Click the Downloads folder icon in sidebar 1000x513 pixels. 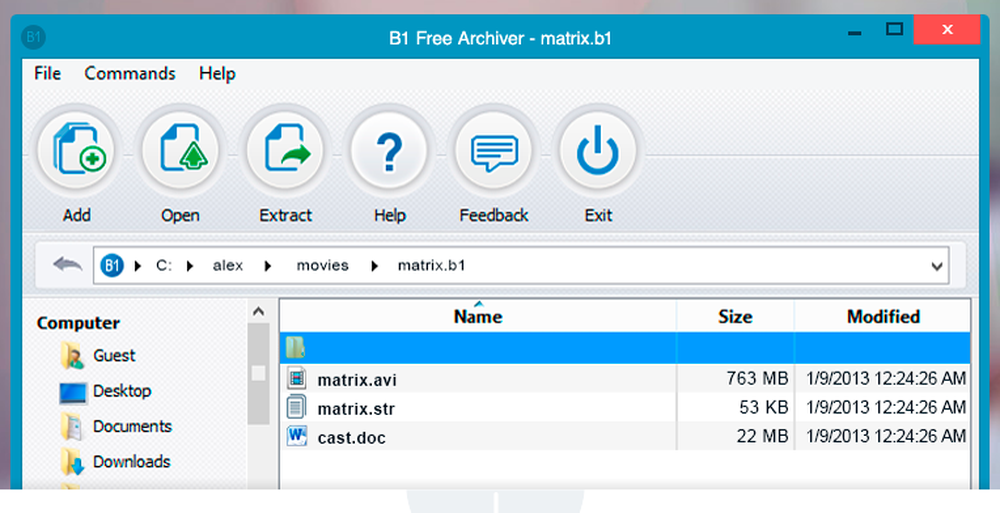pos(73,462)
